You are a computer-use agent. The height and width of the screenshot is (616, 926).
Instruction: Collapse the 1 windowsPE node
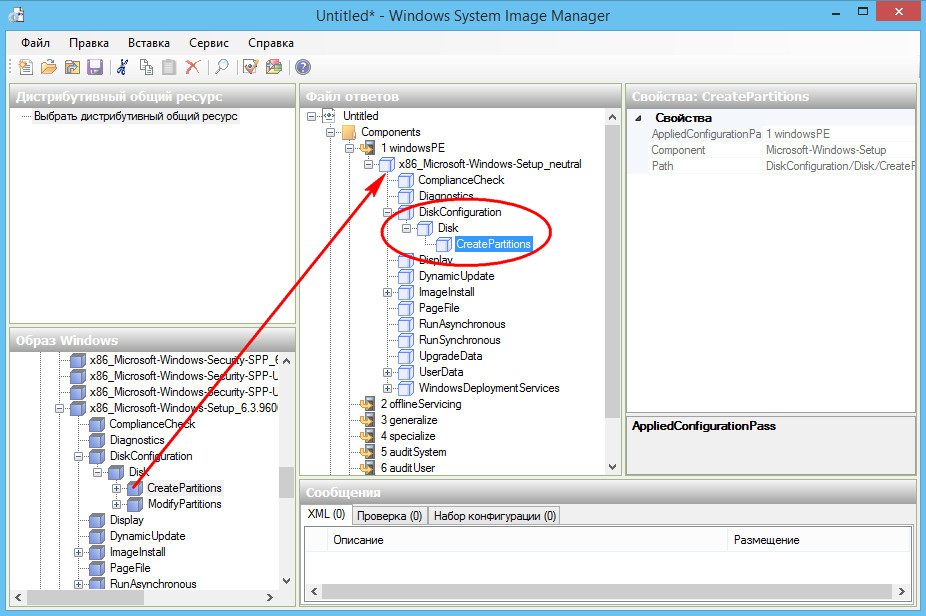(349, 148)
